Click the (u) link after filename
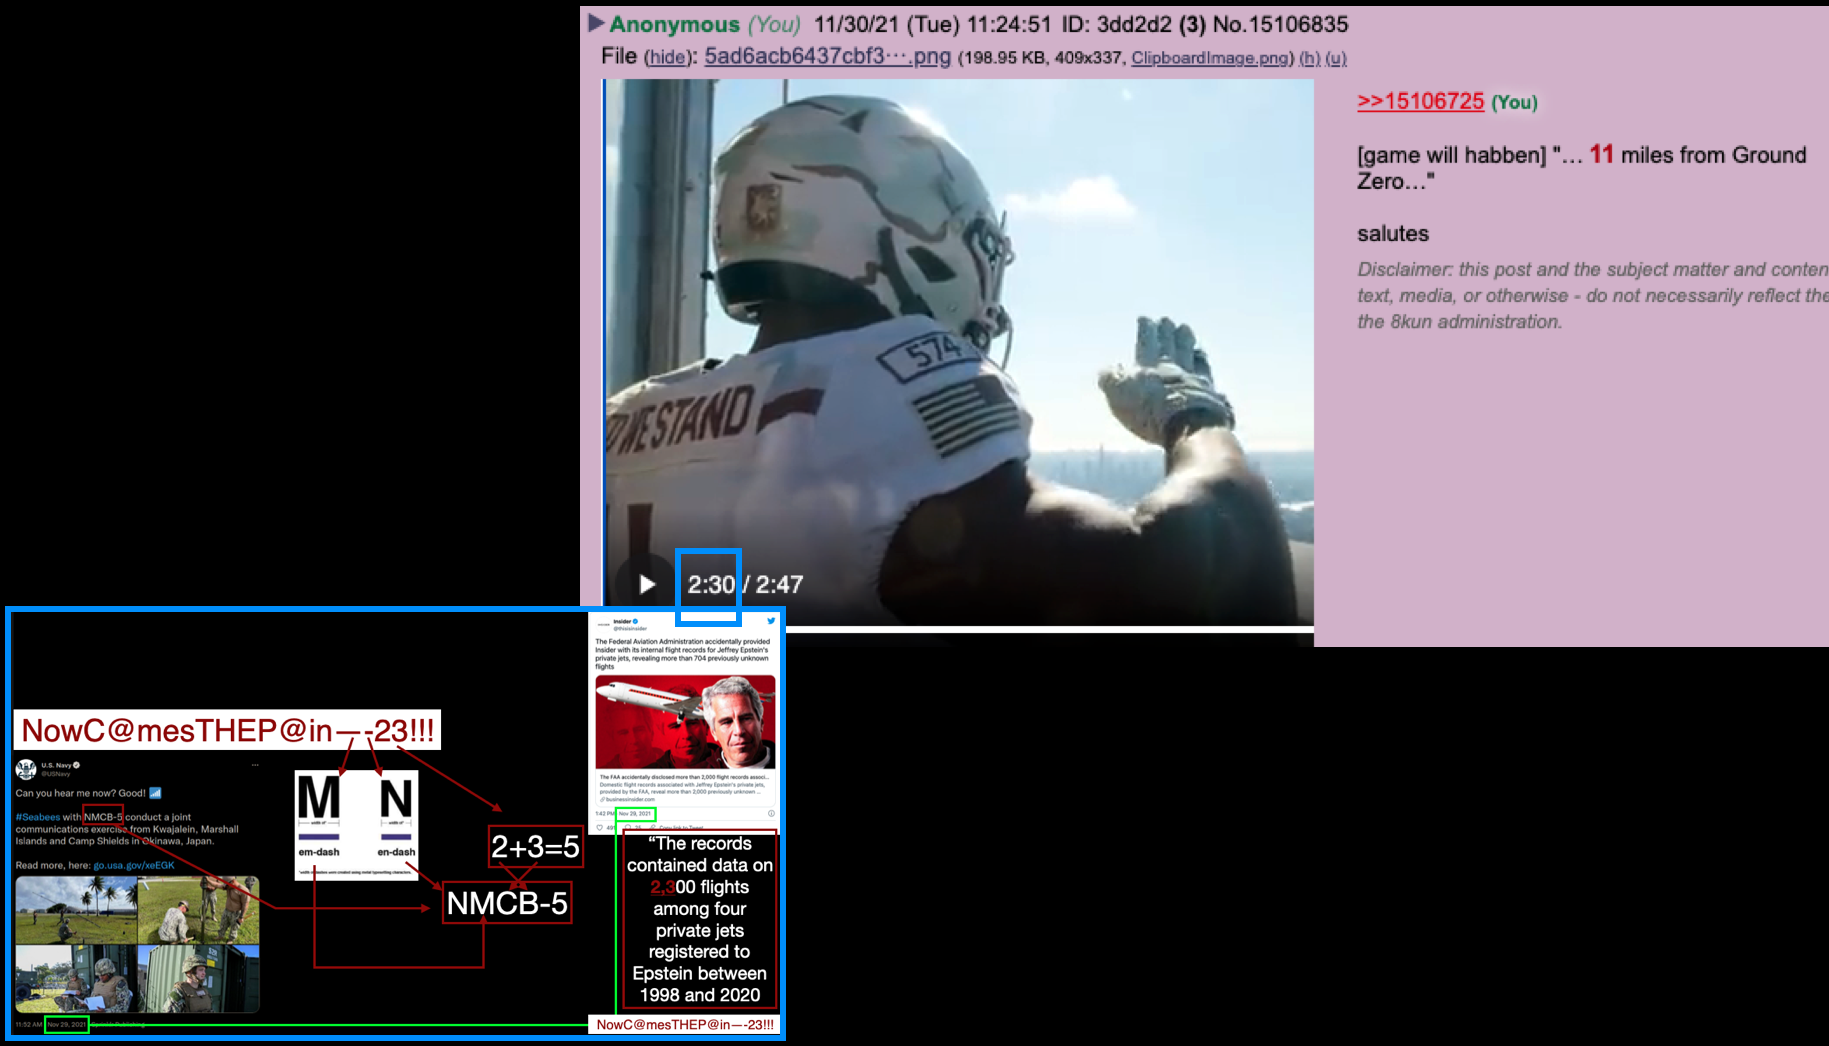 coord(1336,58)
